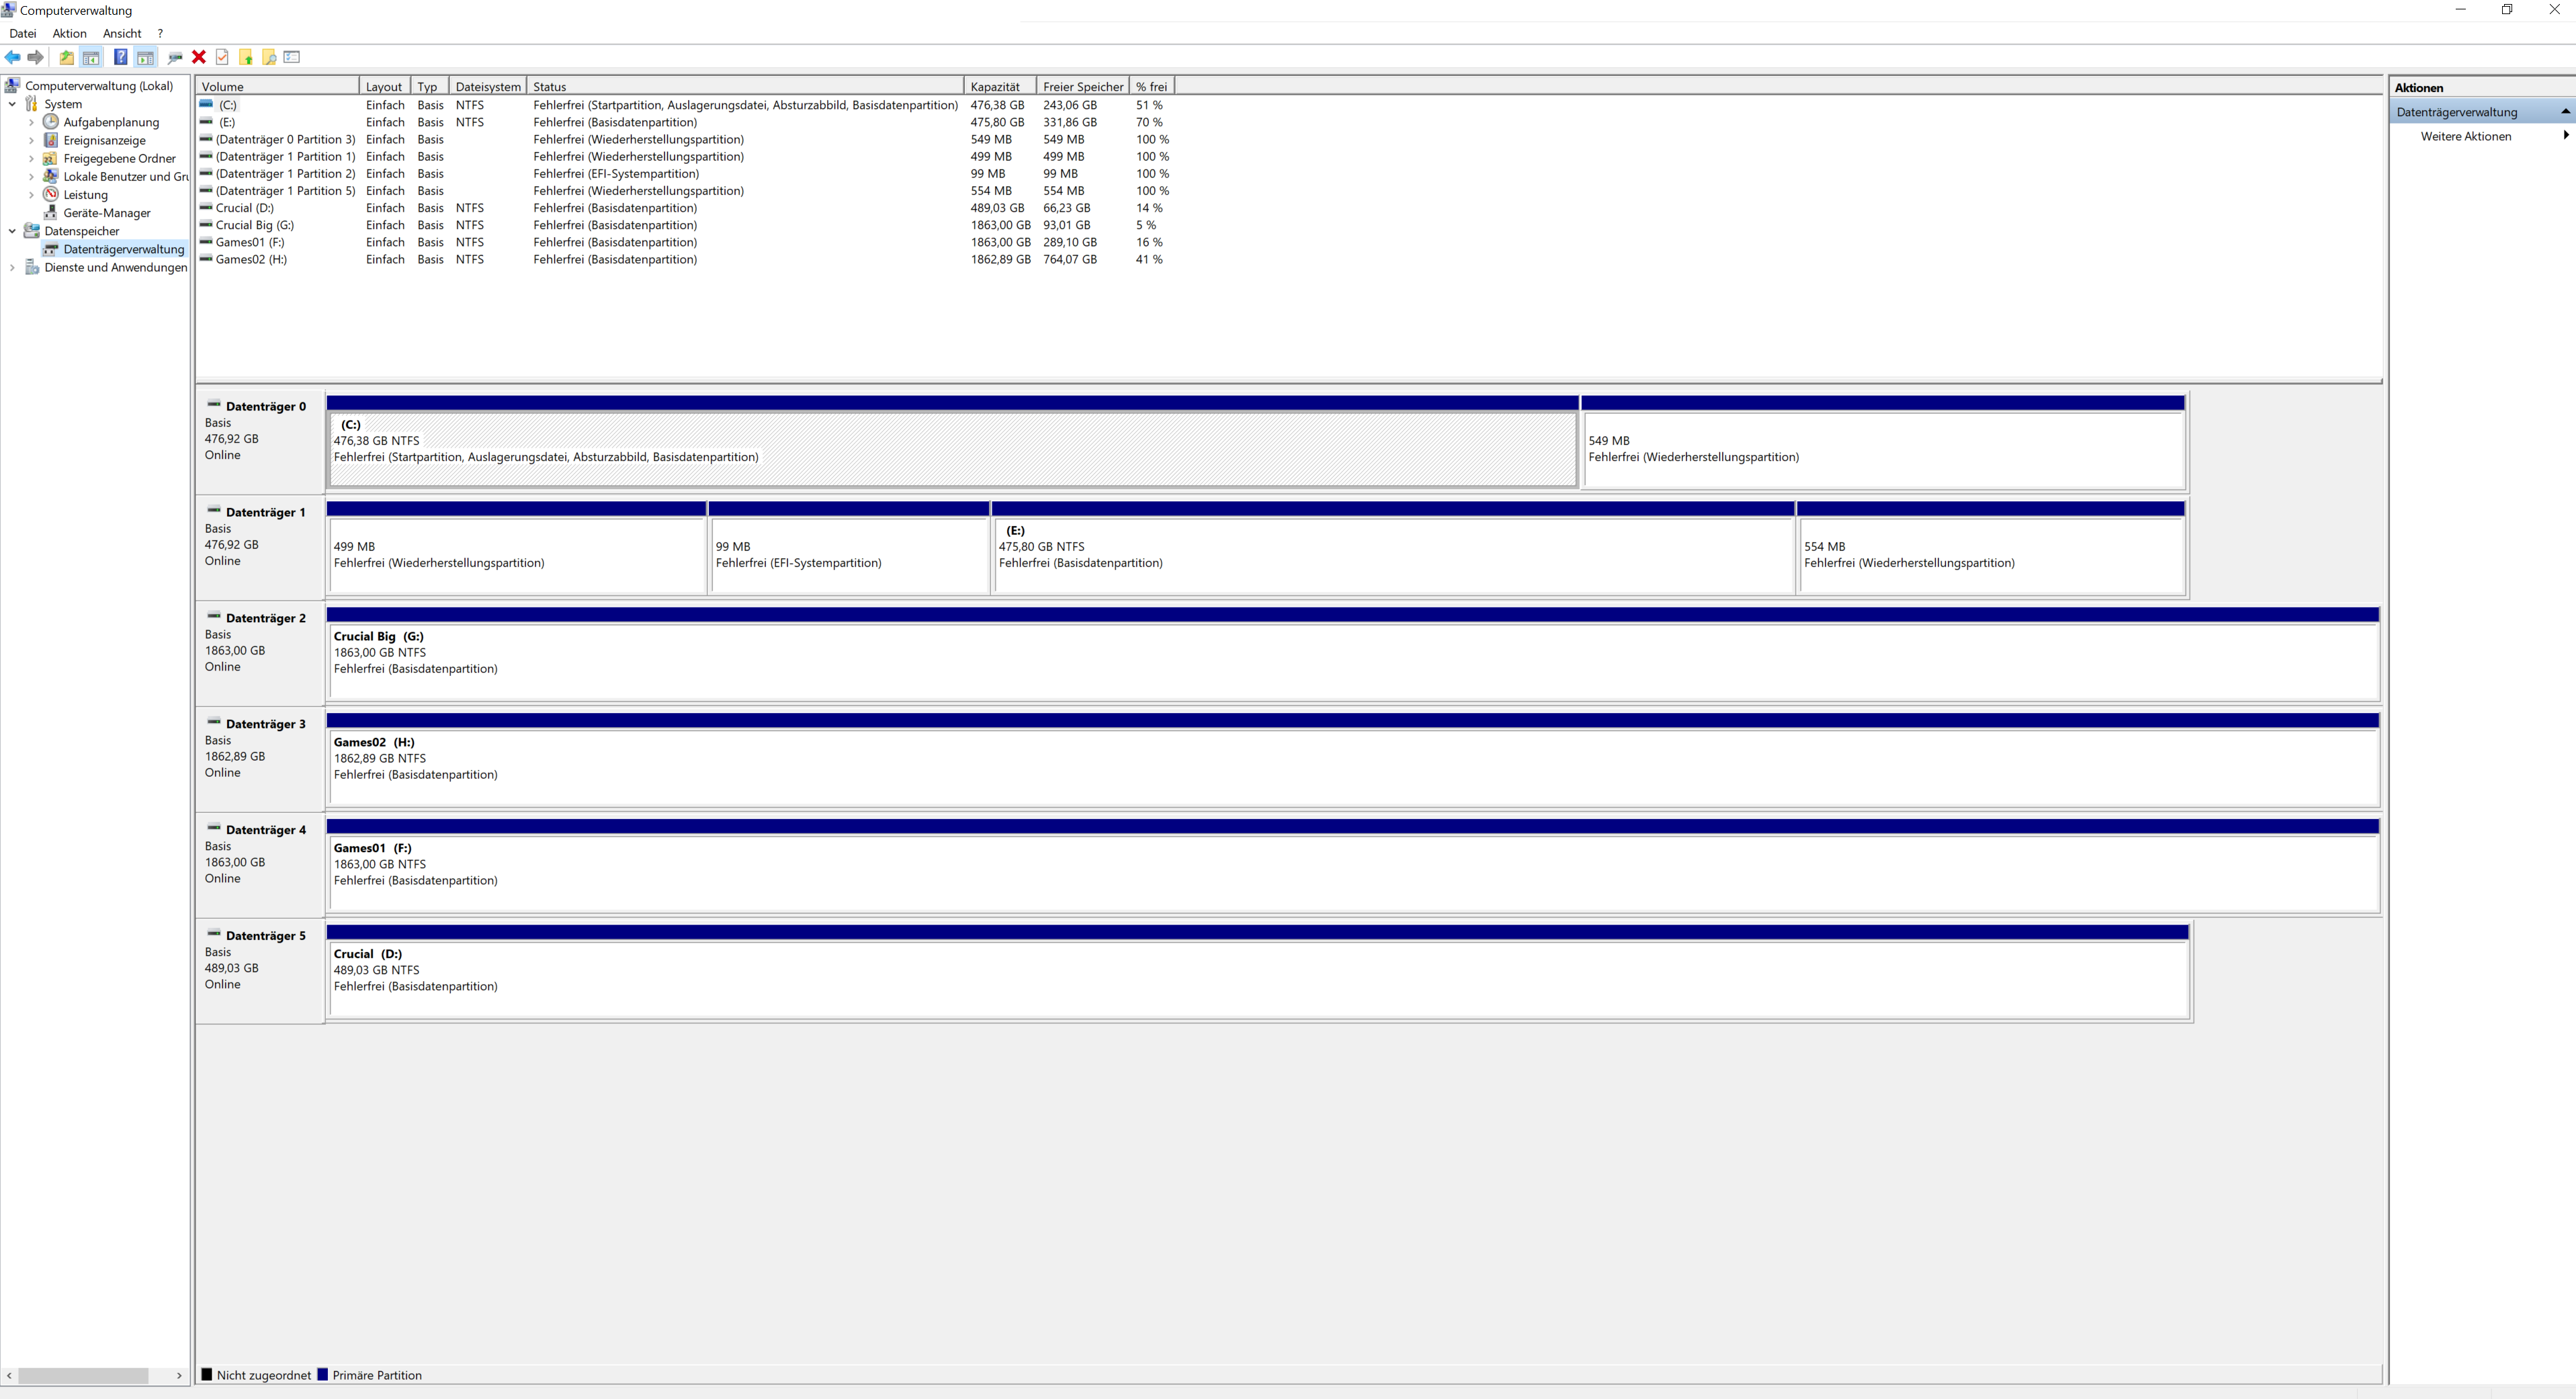The width and height of the screenshot is (2576, 1399).
Task: Click the Kapazität column header
Action: coord(997,87)
